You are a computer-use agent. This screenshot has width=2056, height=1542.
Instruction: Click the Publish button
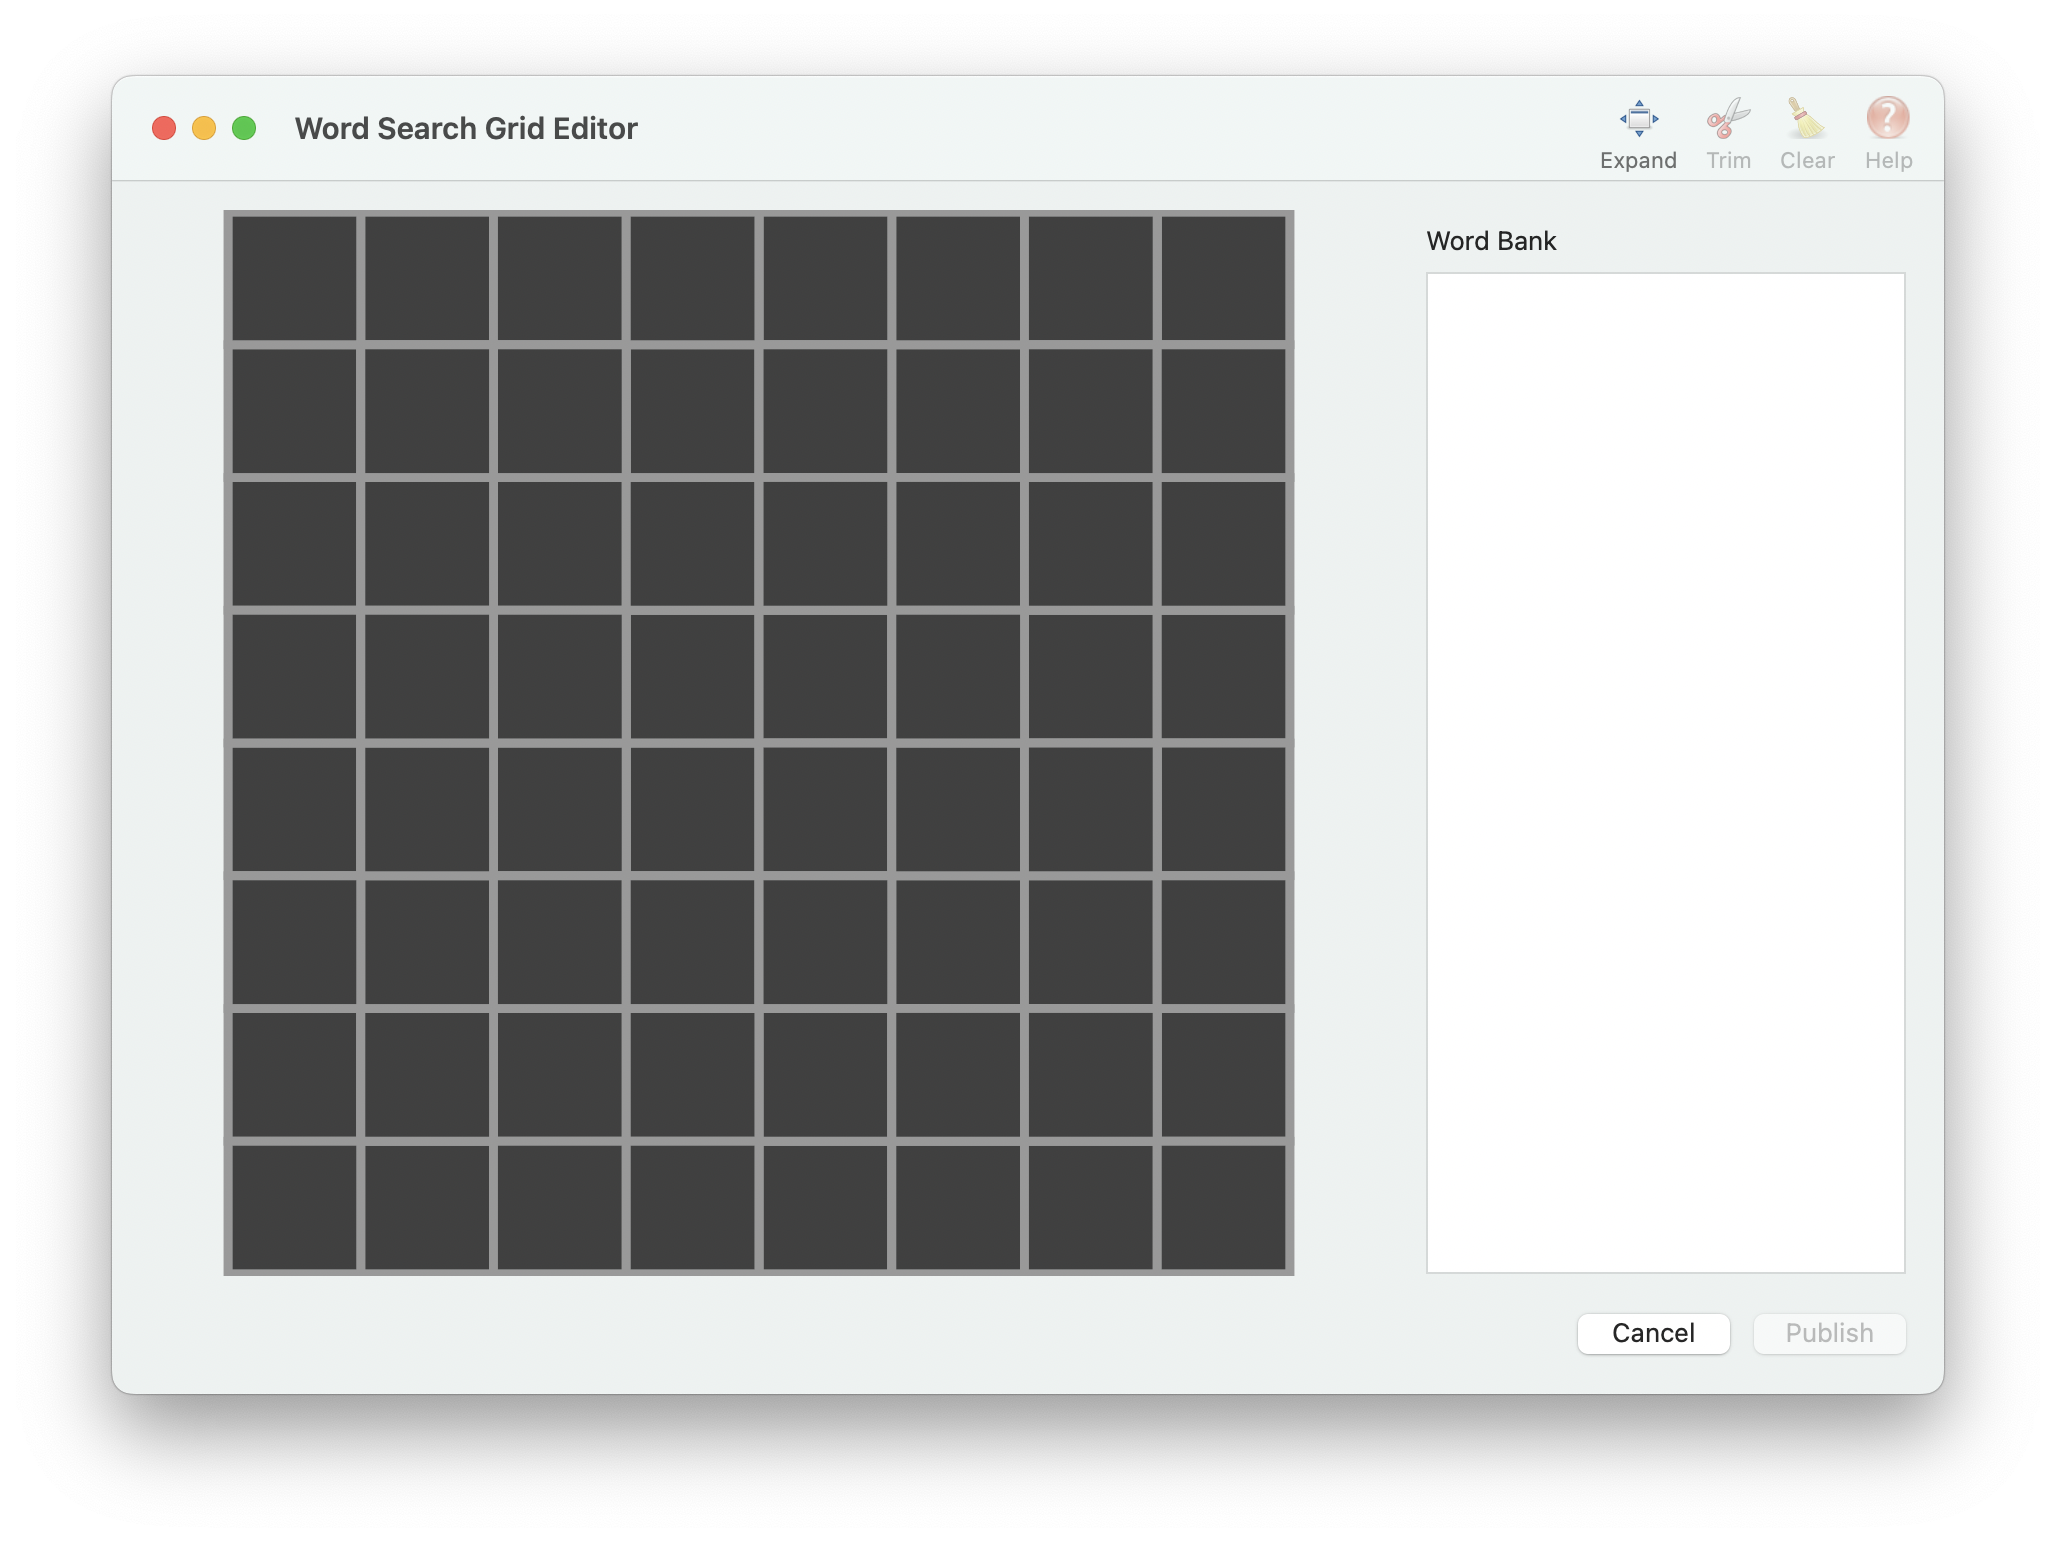1829,1333
